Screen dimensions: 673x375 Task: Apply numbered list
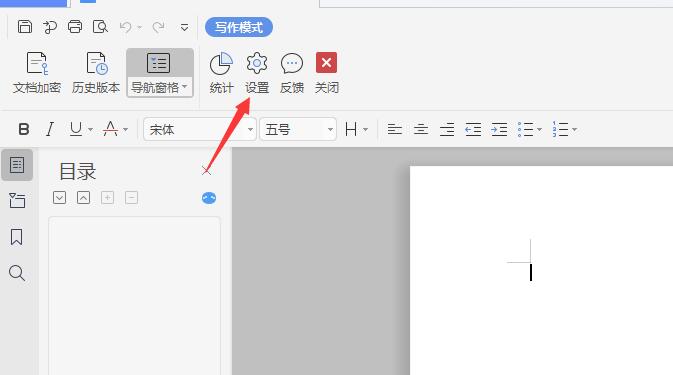(560, 129)
